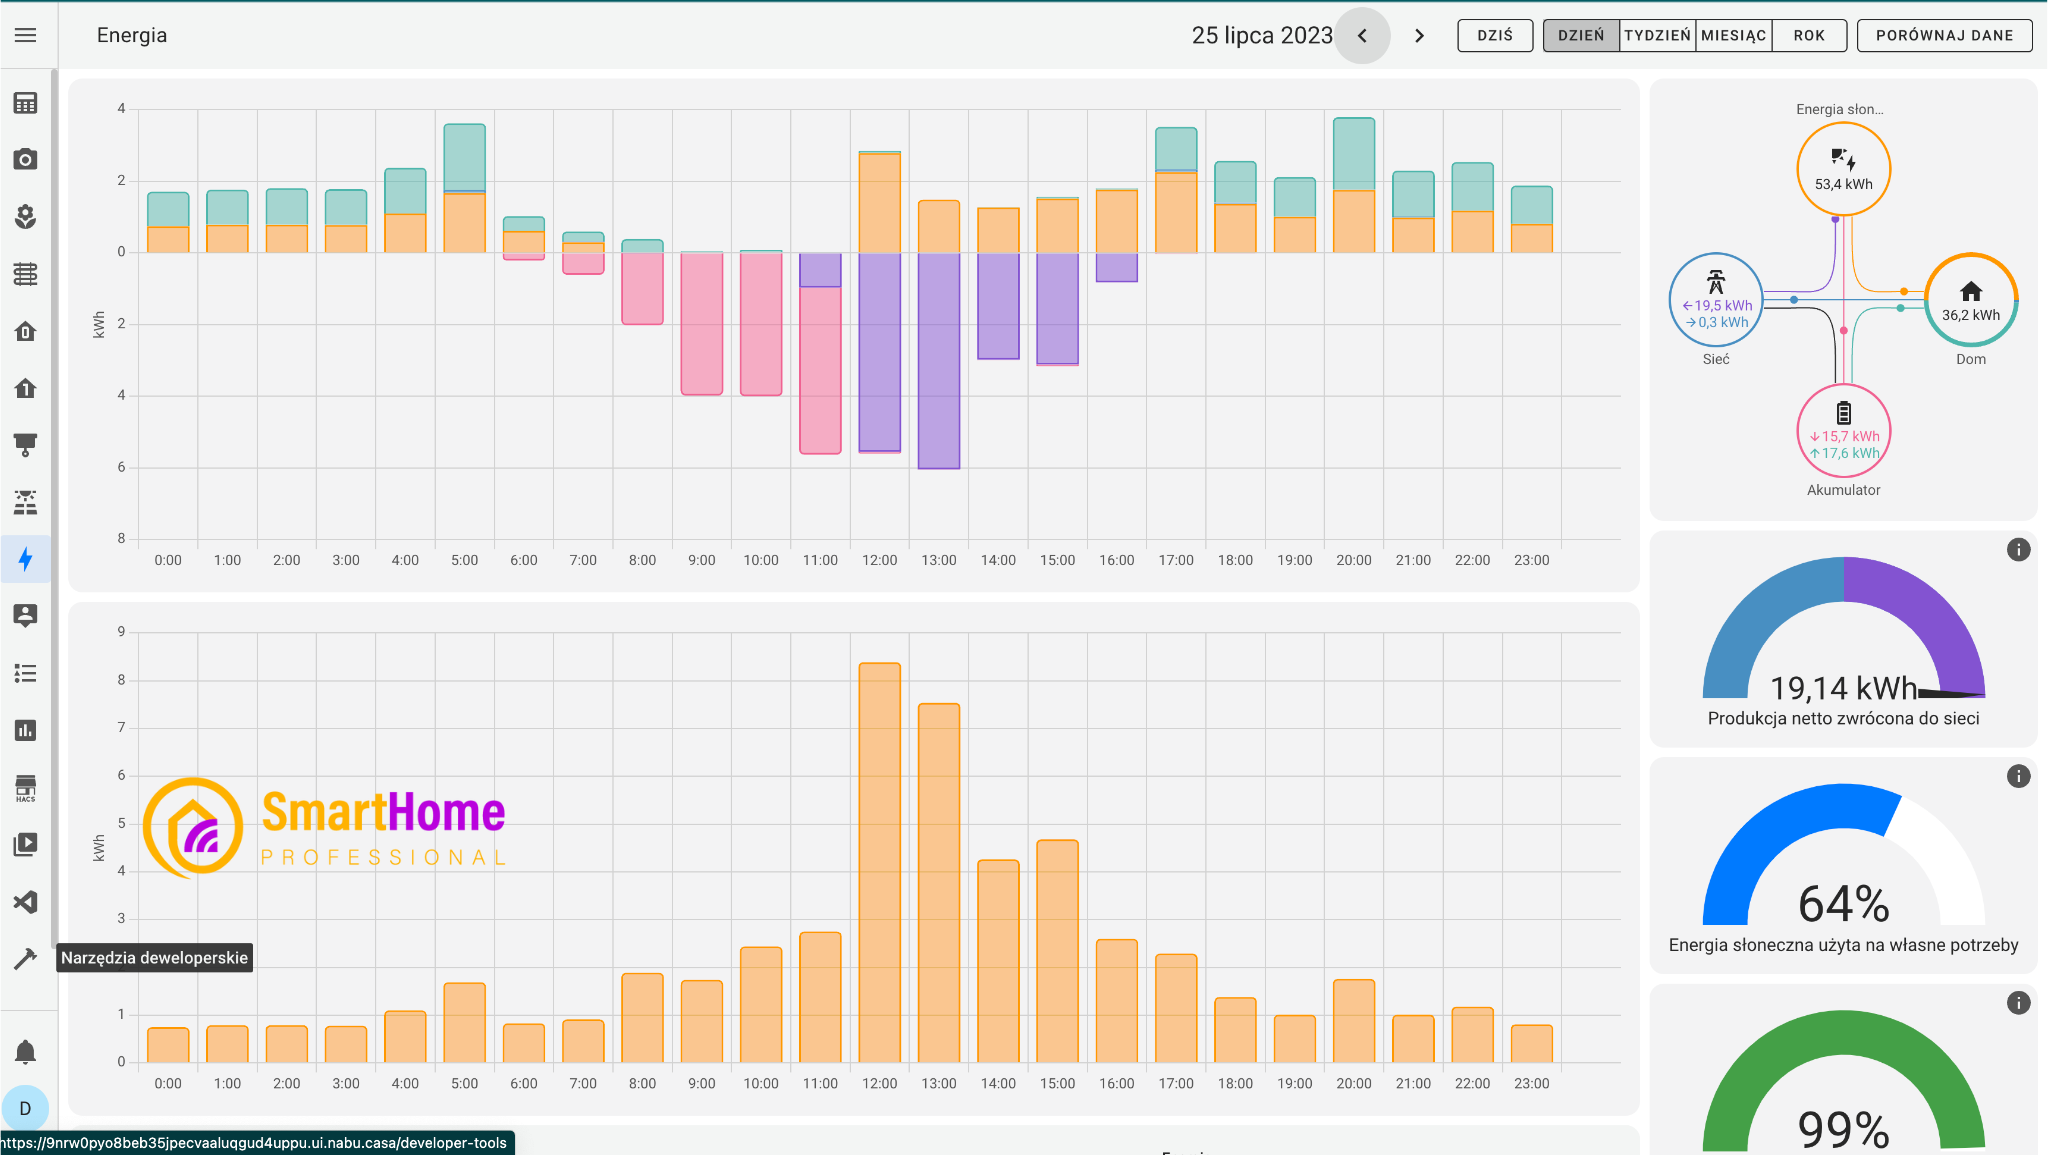Click the PORÓWNAJ DANE button
Image resolution: width=2048 pixels, height=1155 pixels.
pos(1944,36)
